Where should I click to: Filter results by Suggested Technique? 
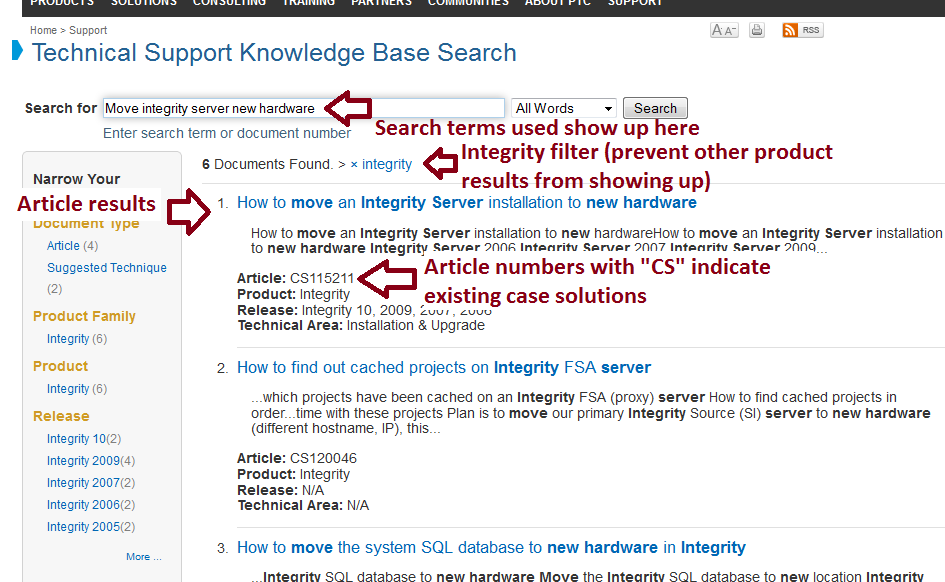(106, 267)
